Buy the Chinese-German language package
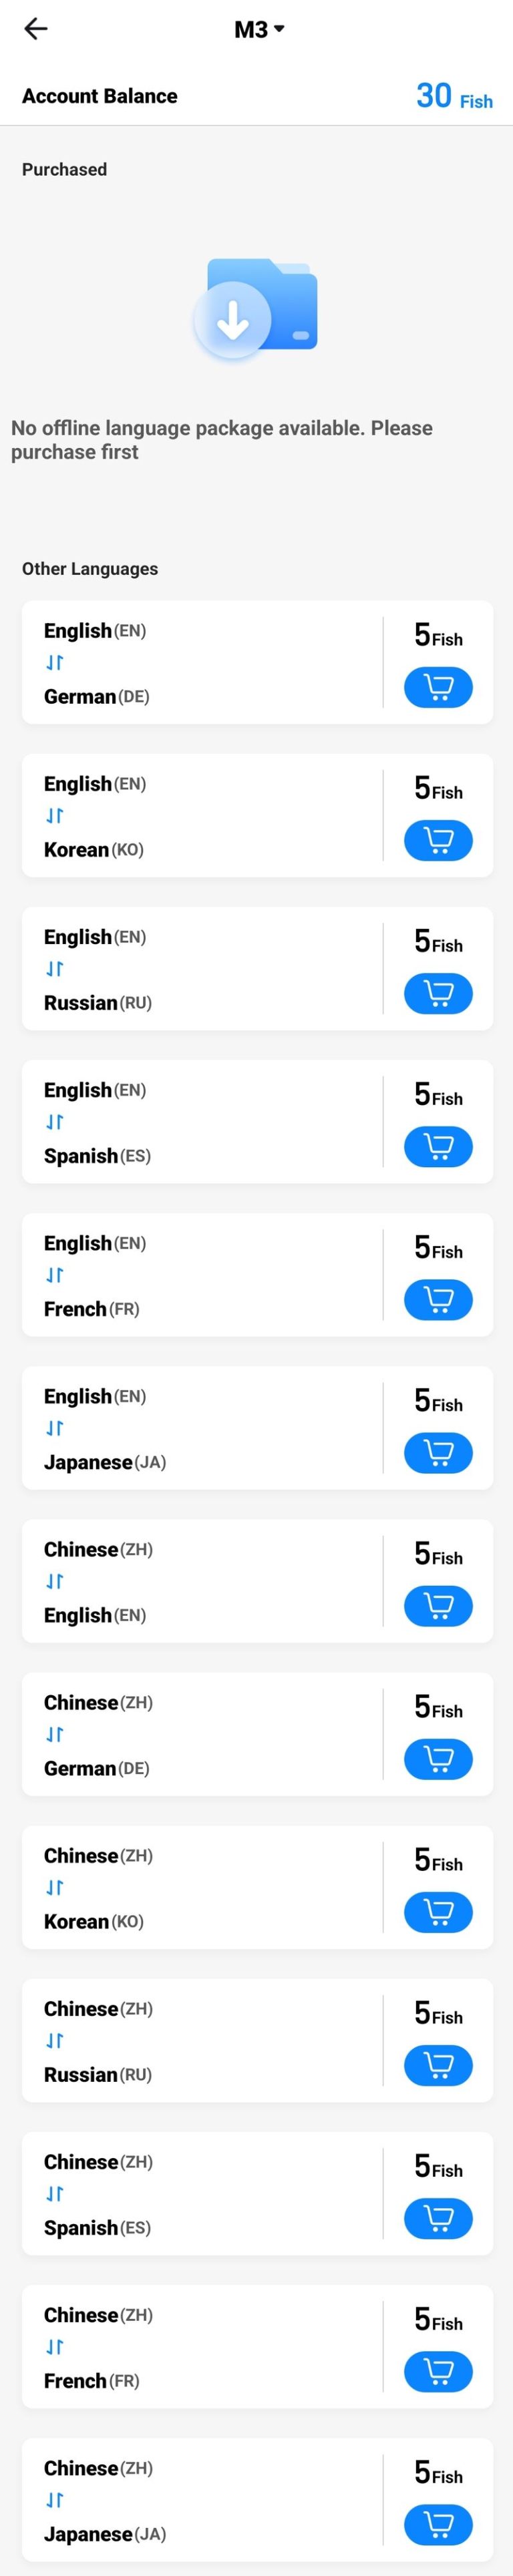513x2576 pixels. (x=438, y=1758)
